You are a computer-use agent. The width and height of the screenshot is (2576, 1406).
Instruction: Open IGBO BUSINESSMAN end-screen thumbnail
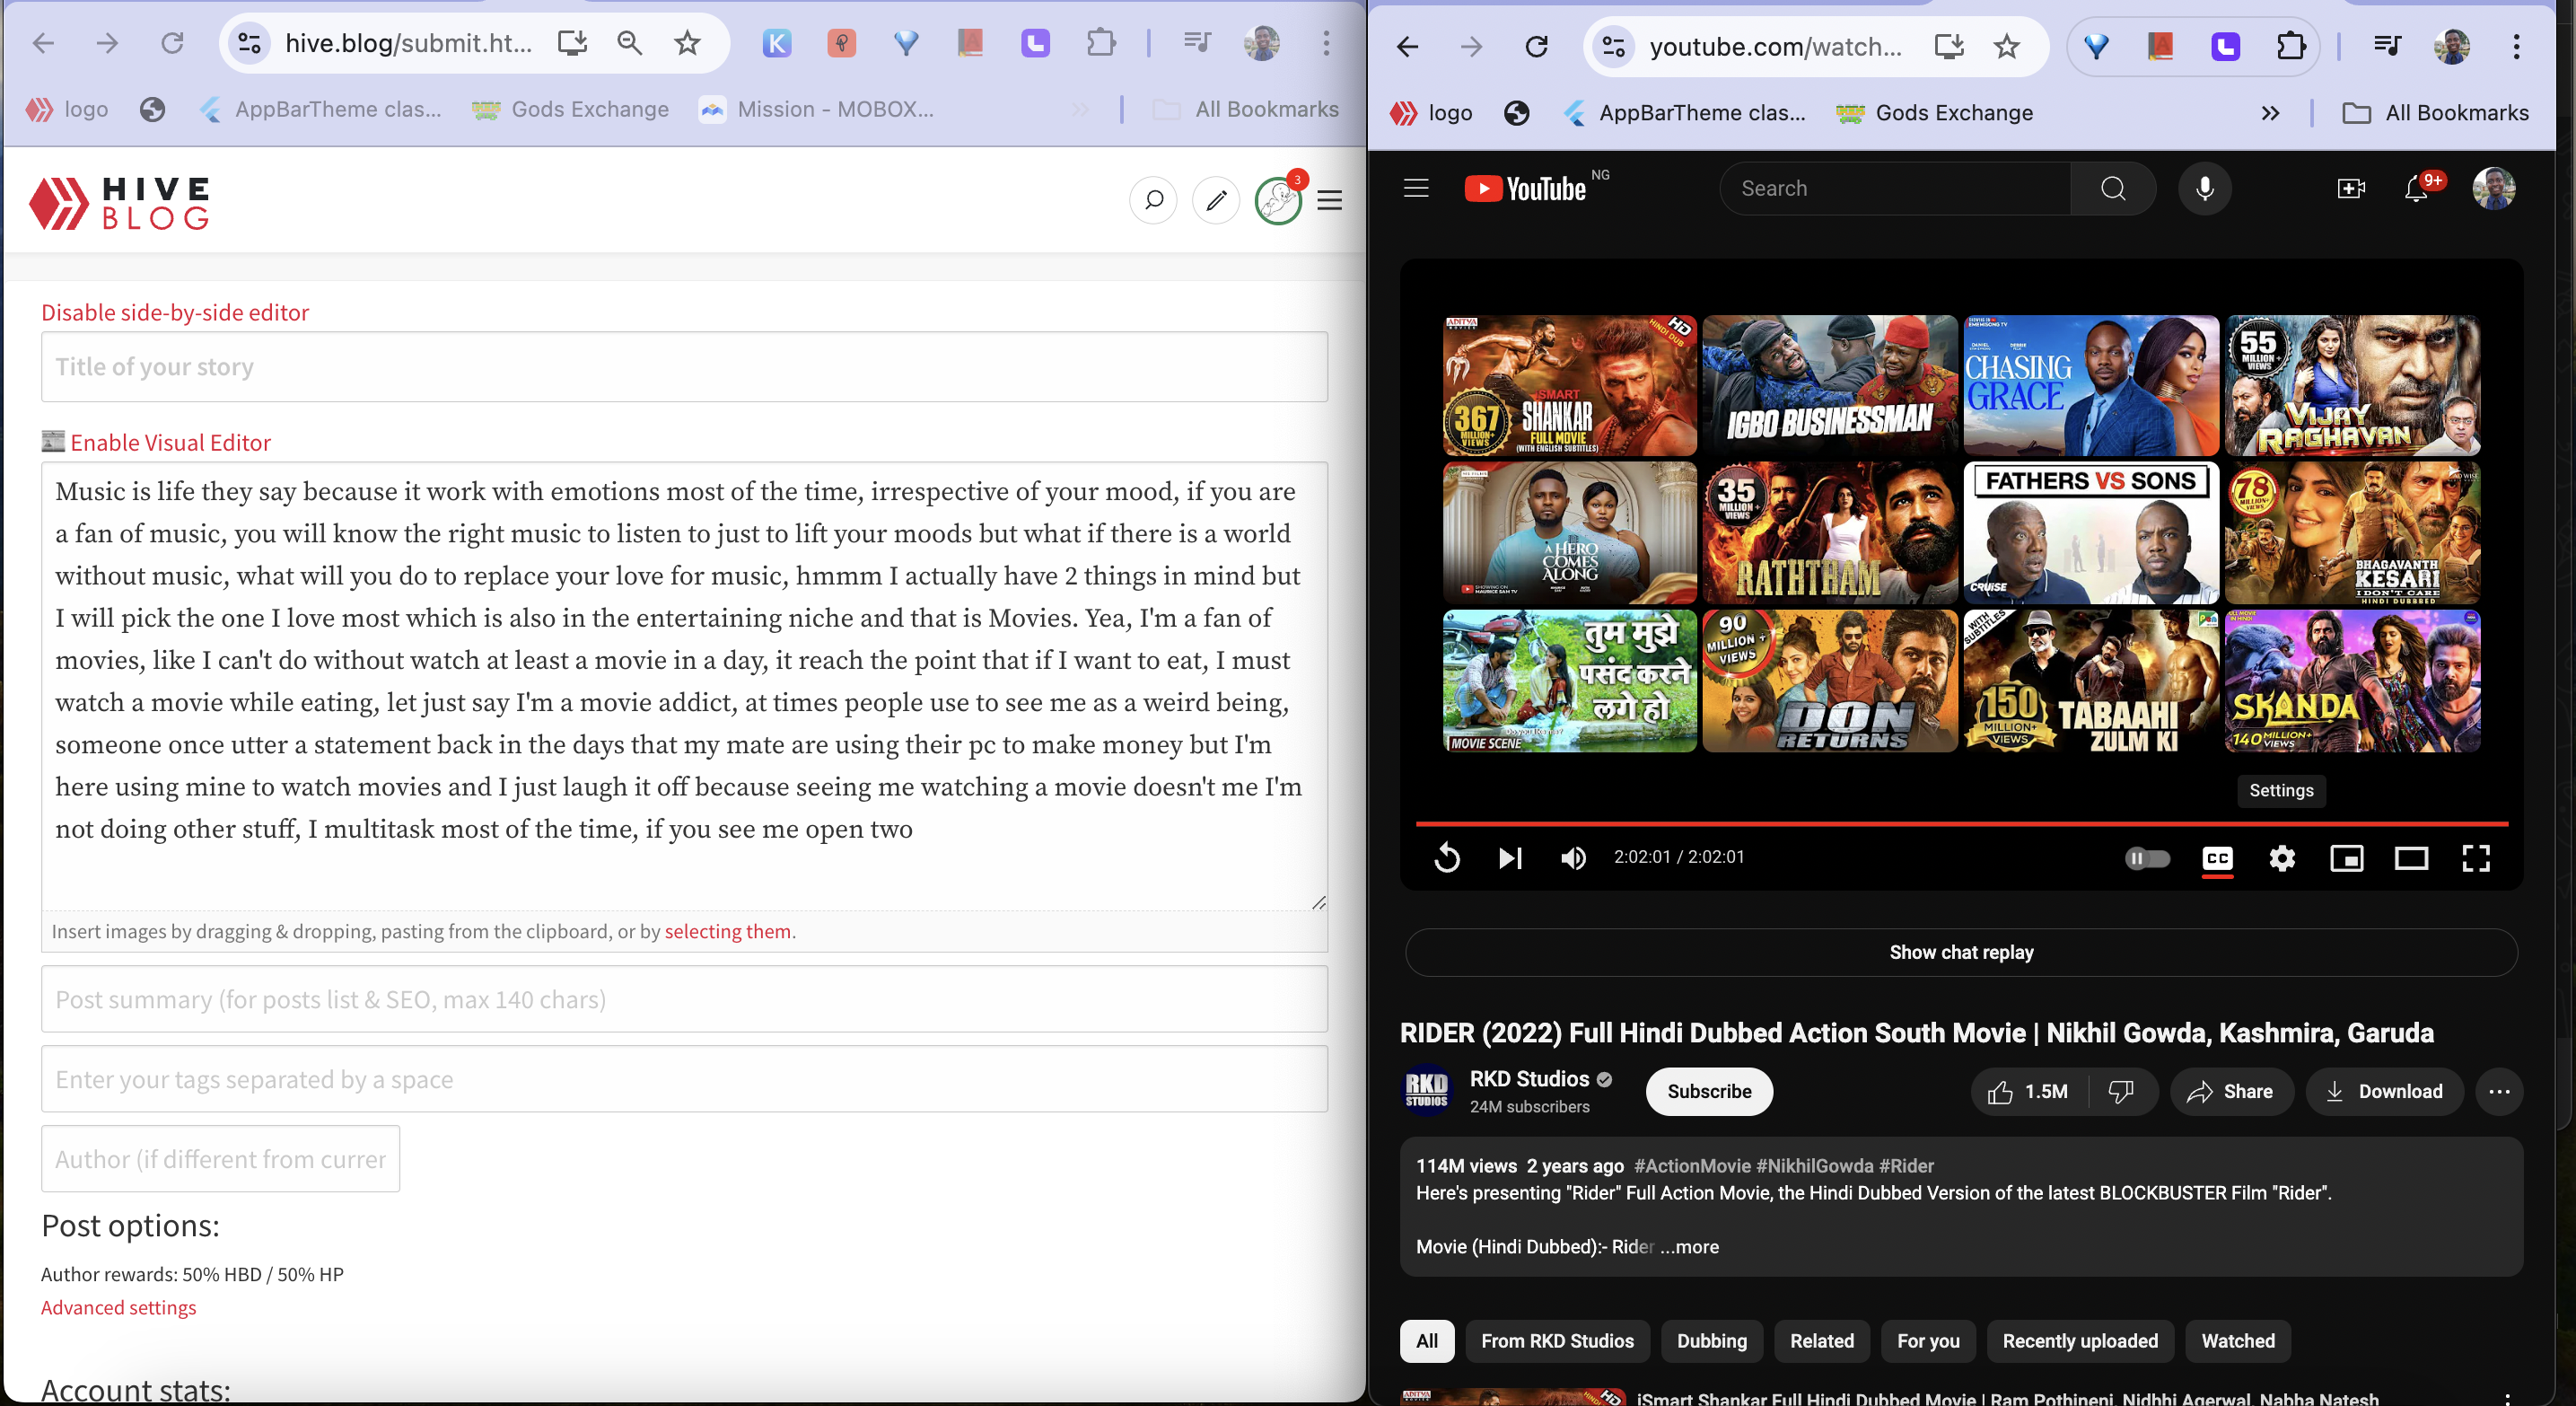tap(1829, 386)
